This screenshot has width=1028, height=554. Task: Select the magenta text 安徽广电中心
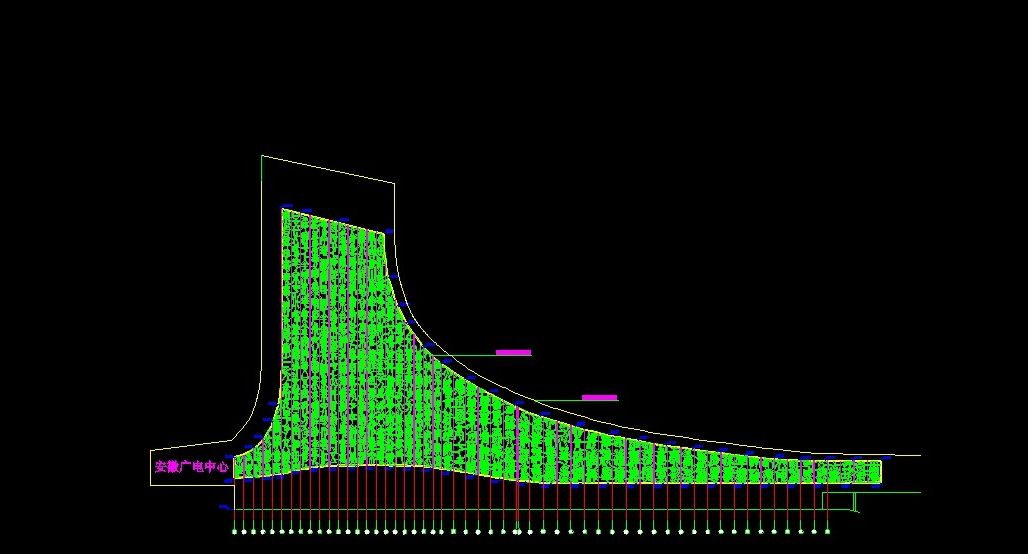click(x=191, y=467)
